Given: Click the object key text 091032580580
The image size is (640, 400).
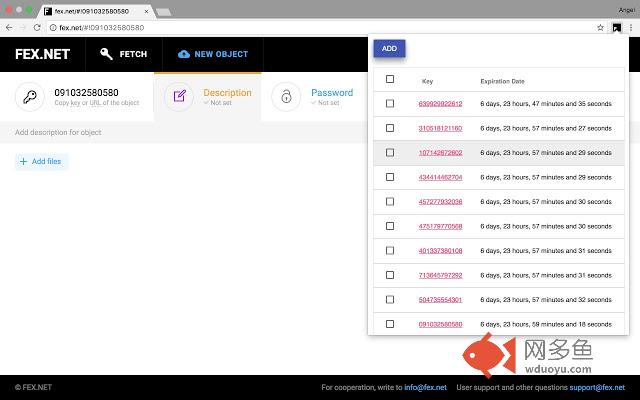Looking at the screenshot, I should tap(87, 93).
